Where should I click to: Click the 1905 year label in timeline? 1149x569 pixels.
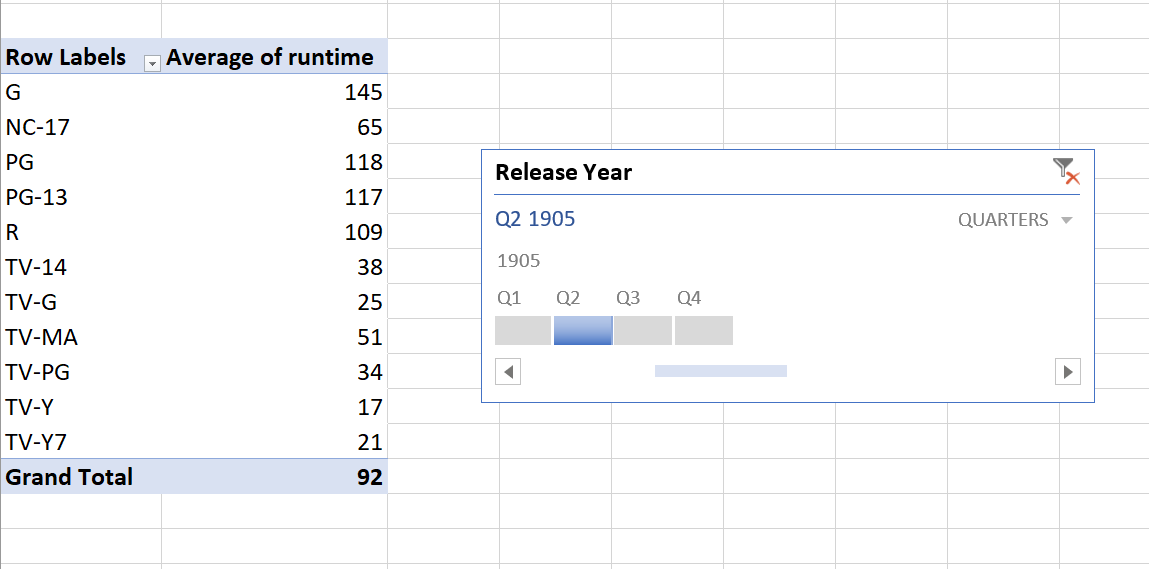tap(519, 261)
